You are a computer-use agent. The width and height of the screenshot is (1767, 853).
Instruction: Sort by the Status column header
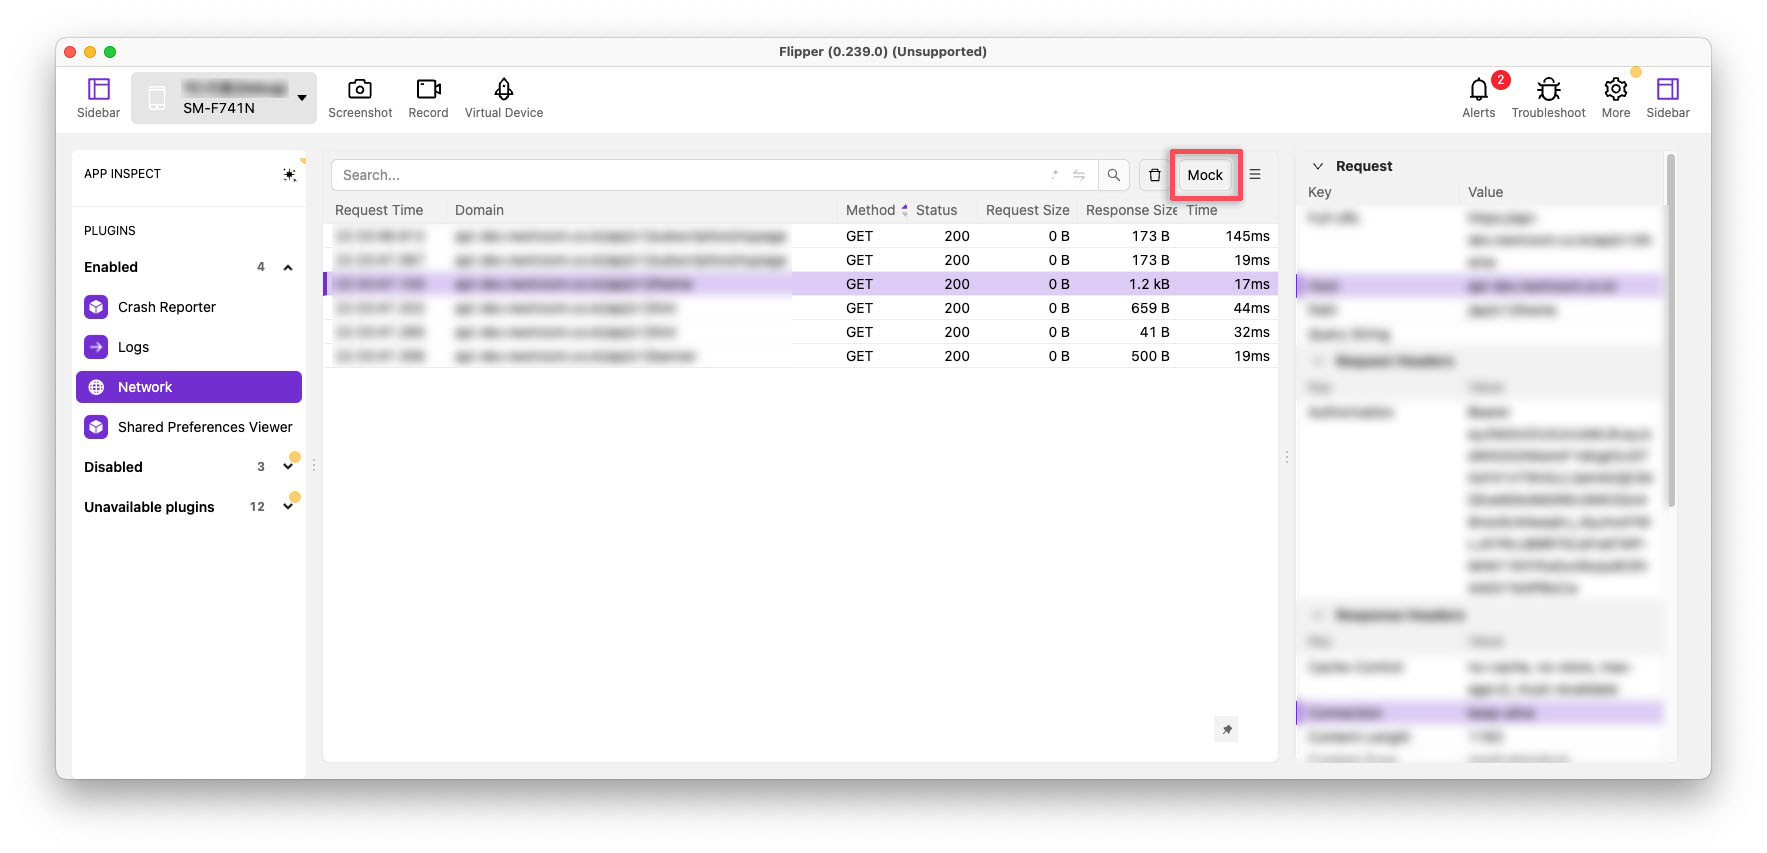click(x=937, y=210)
